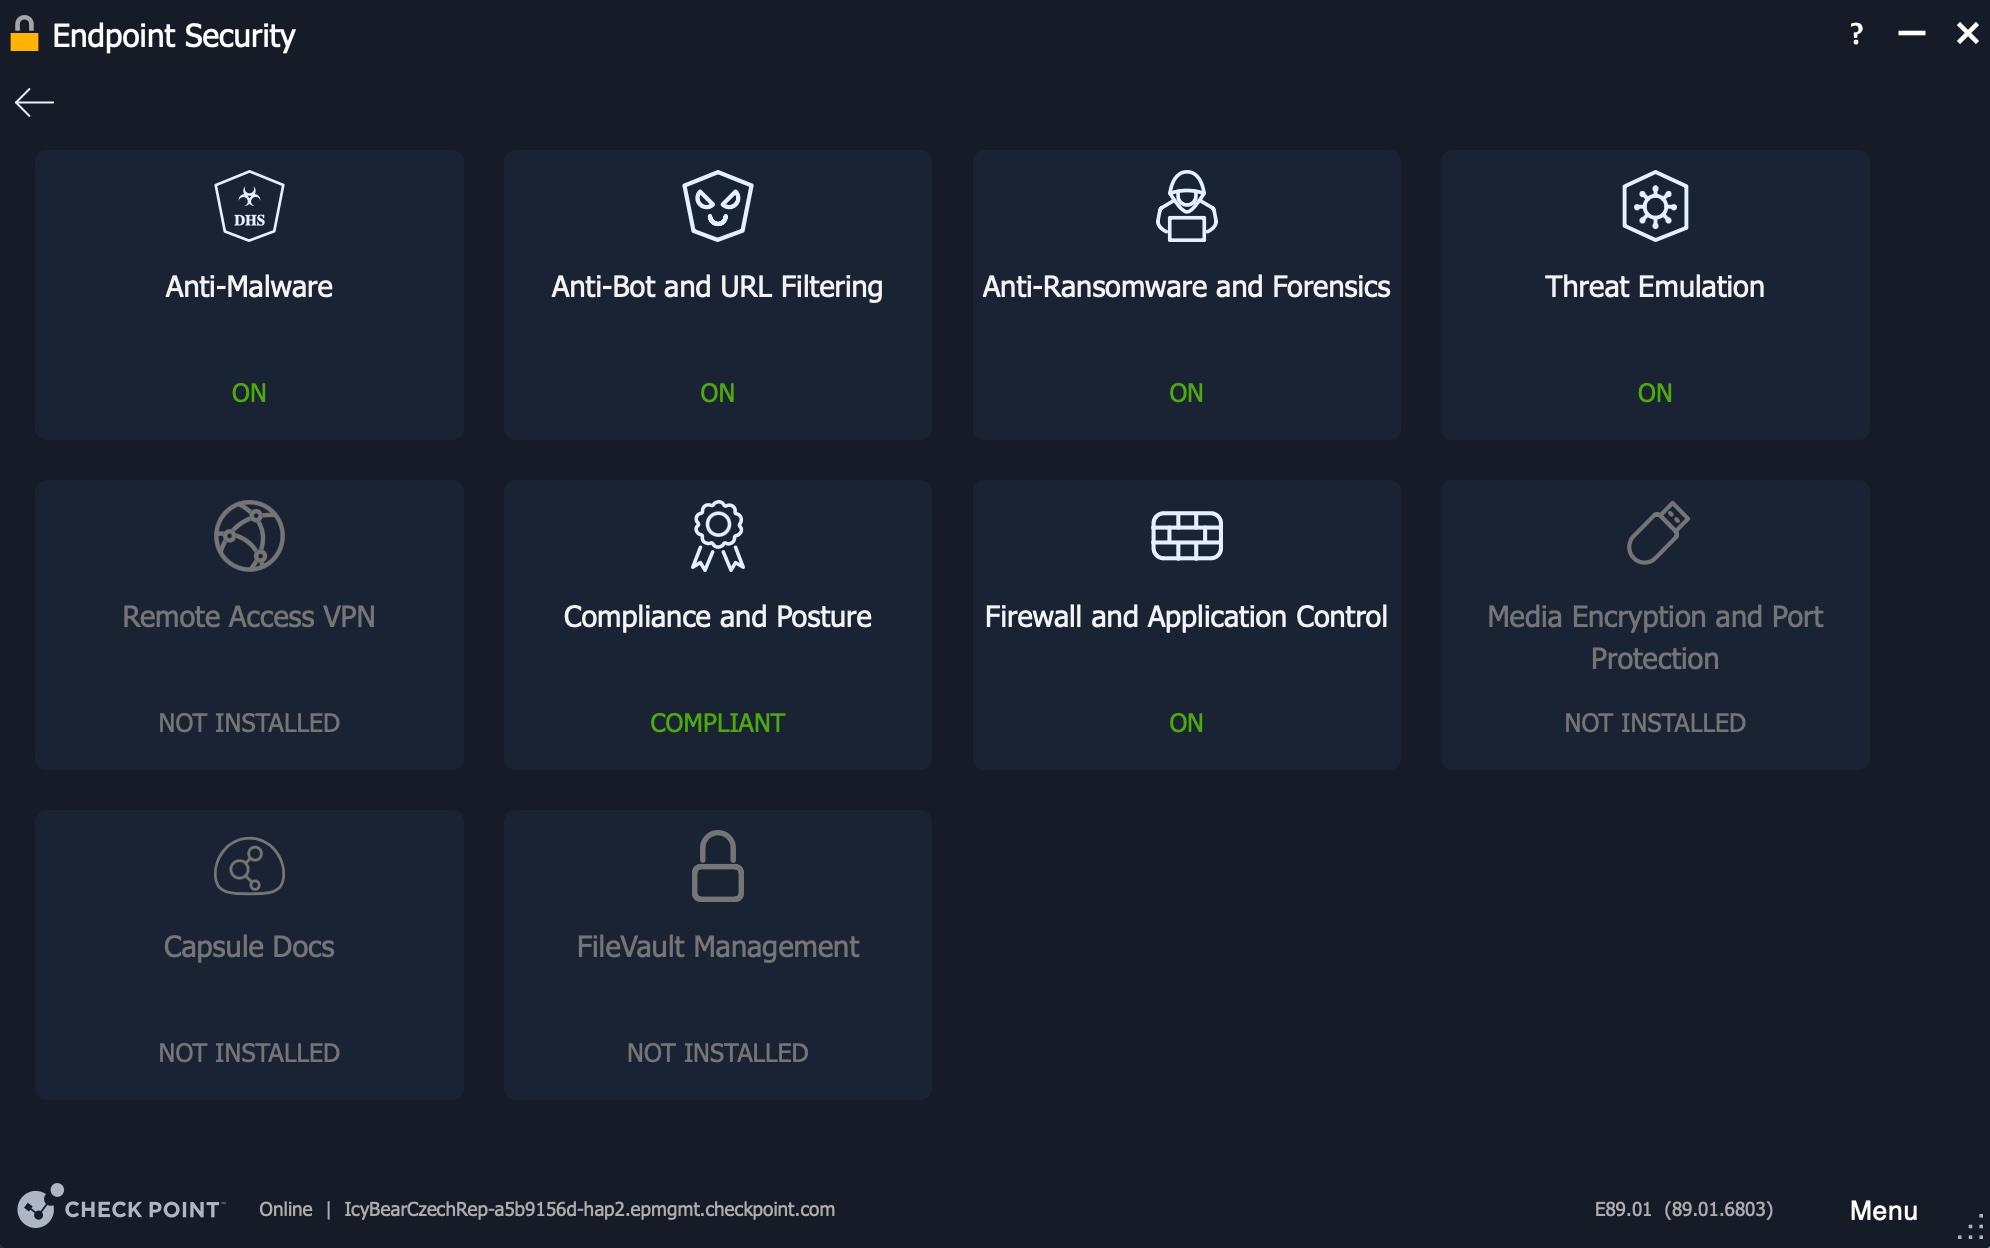The height and width of the screenshot is (1248, 1990).
Task: Click the ON status under Threat Emulation
Action: click(1655, 393)
